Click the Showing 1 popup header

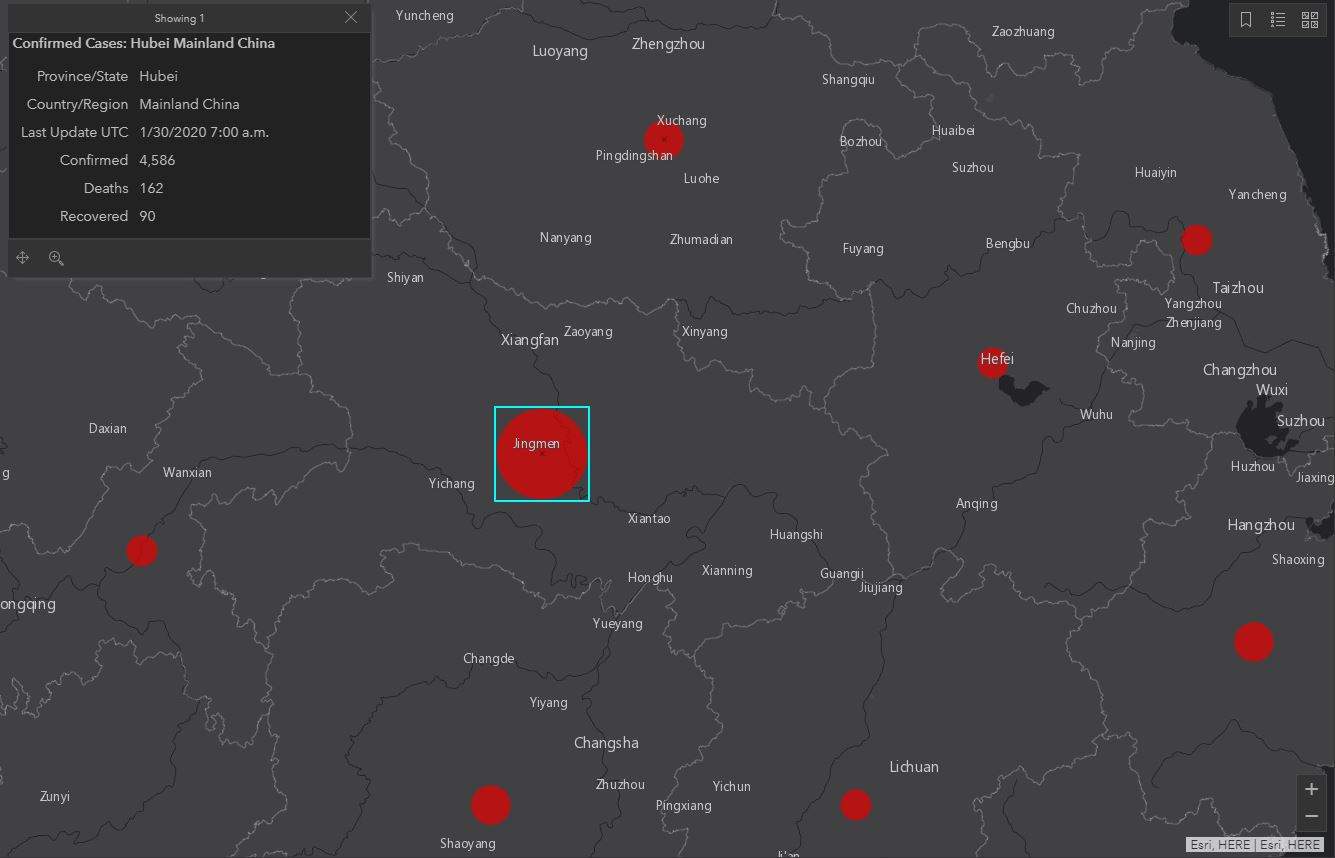pyautogui.click(x=179, y=17)
